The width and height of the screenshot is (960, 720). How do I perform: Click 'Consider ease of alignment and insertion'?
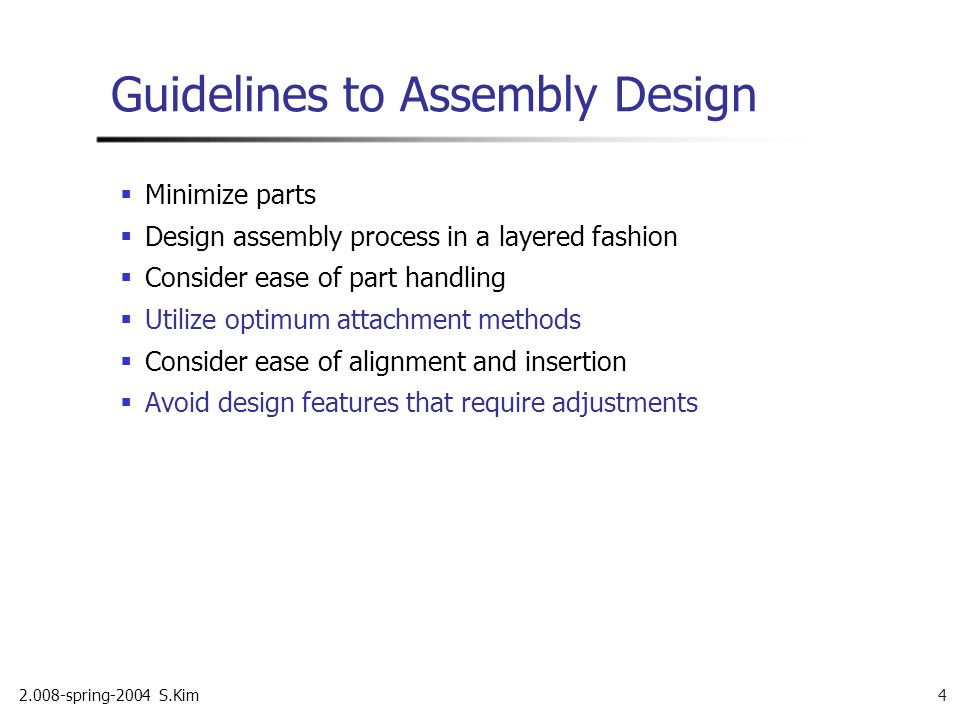pyautogui.click(x=386, y=361)
